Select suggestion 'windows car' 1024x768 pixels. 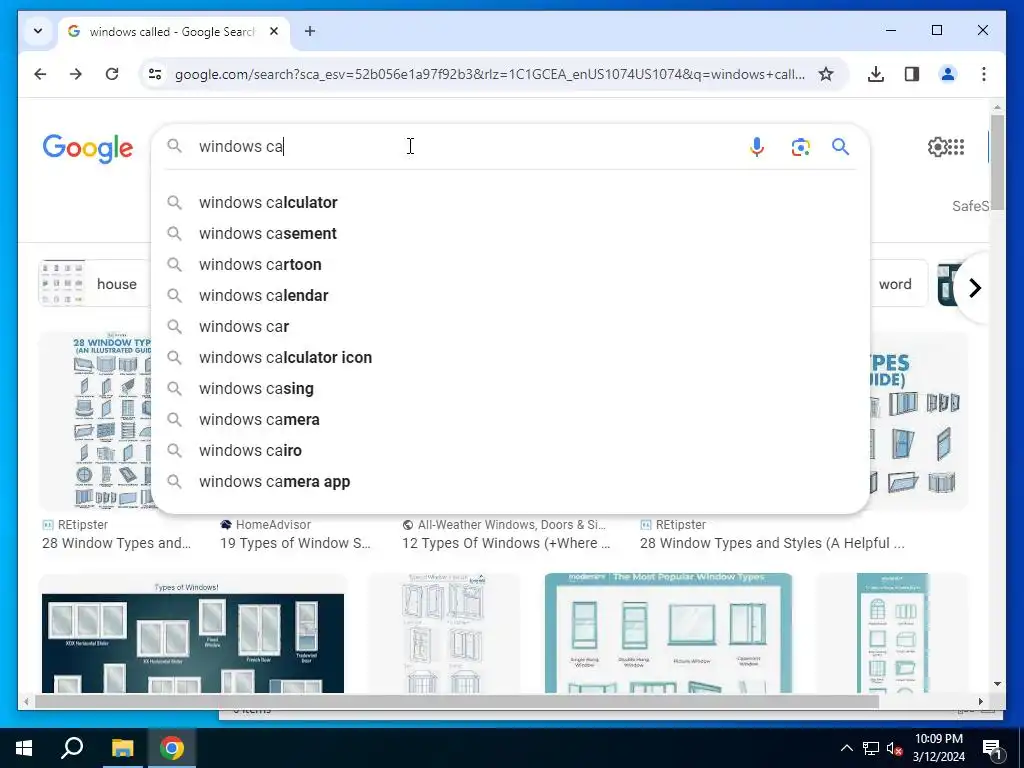(510, 327)
